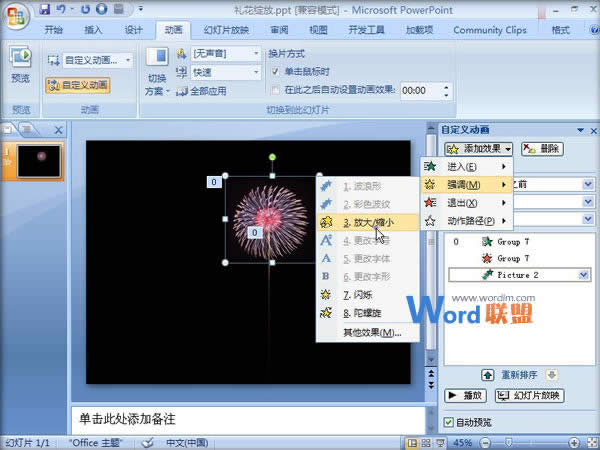Apply to all slides (全部应用)
The width and height of the screenshot is (600, 450).
pyautogui.click(x=202, y=91)
